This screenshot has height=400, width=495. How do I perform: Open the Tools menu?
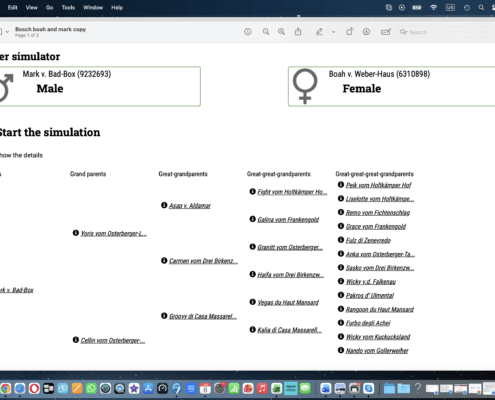pyautogui.click(x=68, y=7)
